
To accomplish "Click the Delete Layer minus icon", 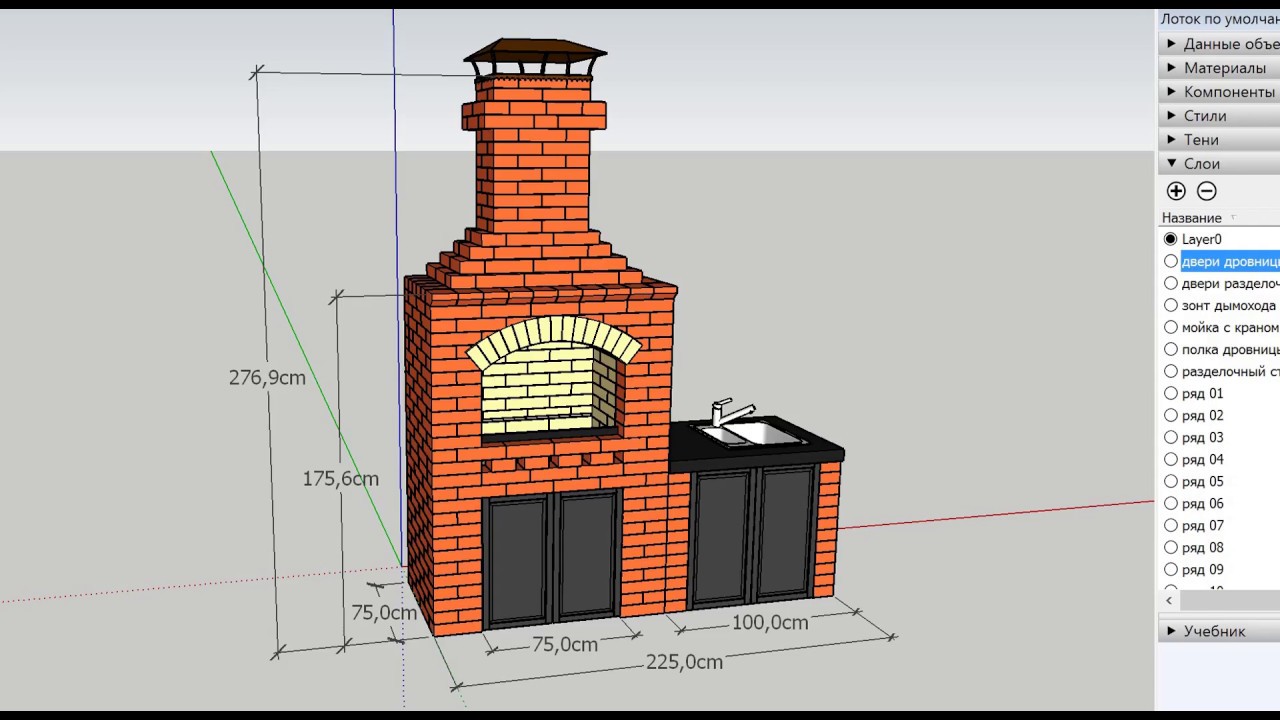I will point(1207,191).
